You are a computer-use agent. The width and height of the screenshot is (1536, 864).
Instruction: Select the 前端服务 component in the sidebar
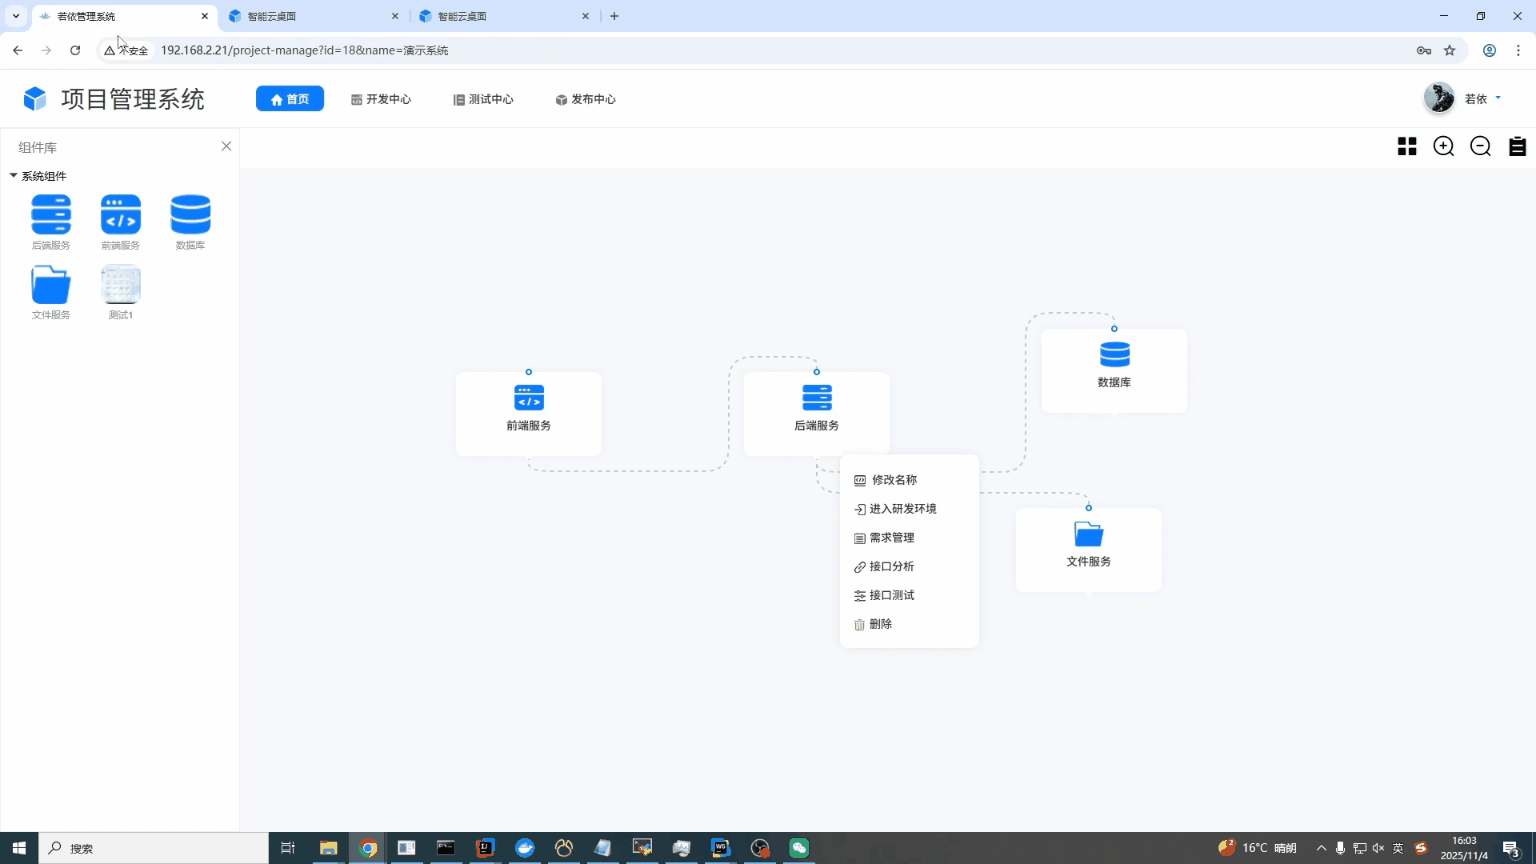coord(121,215)
